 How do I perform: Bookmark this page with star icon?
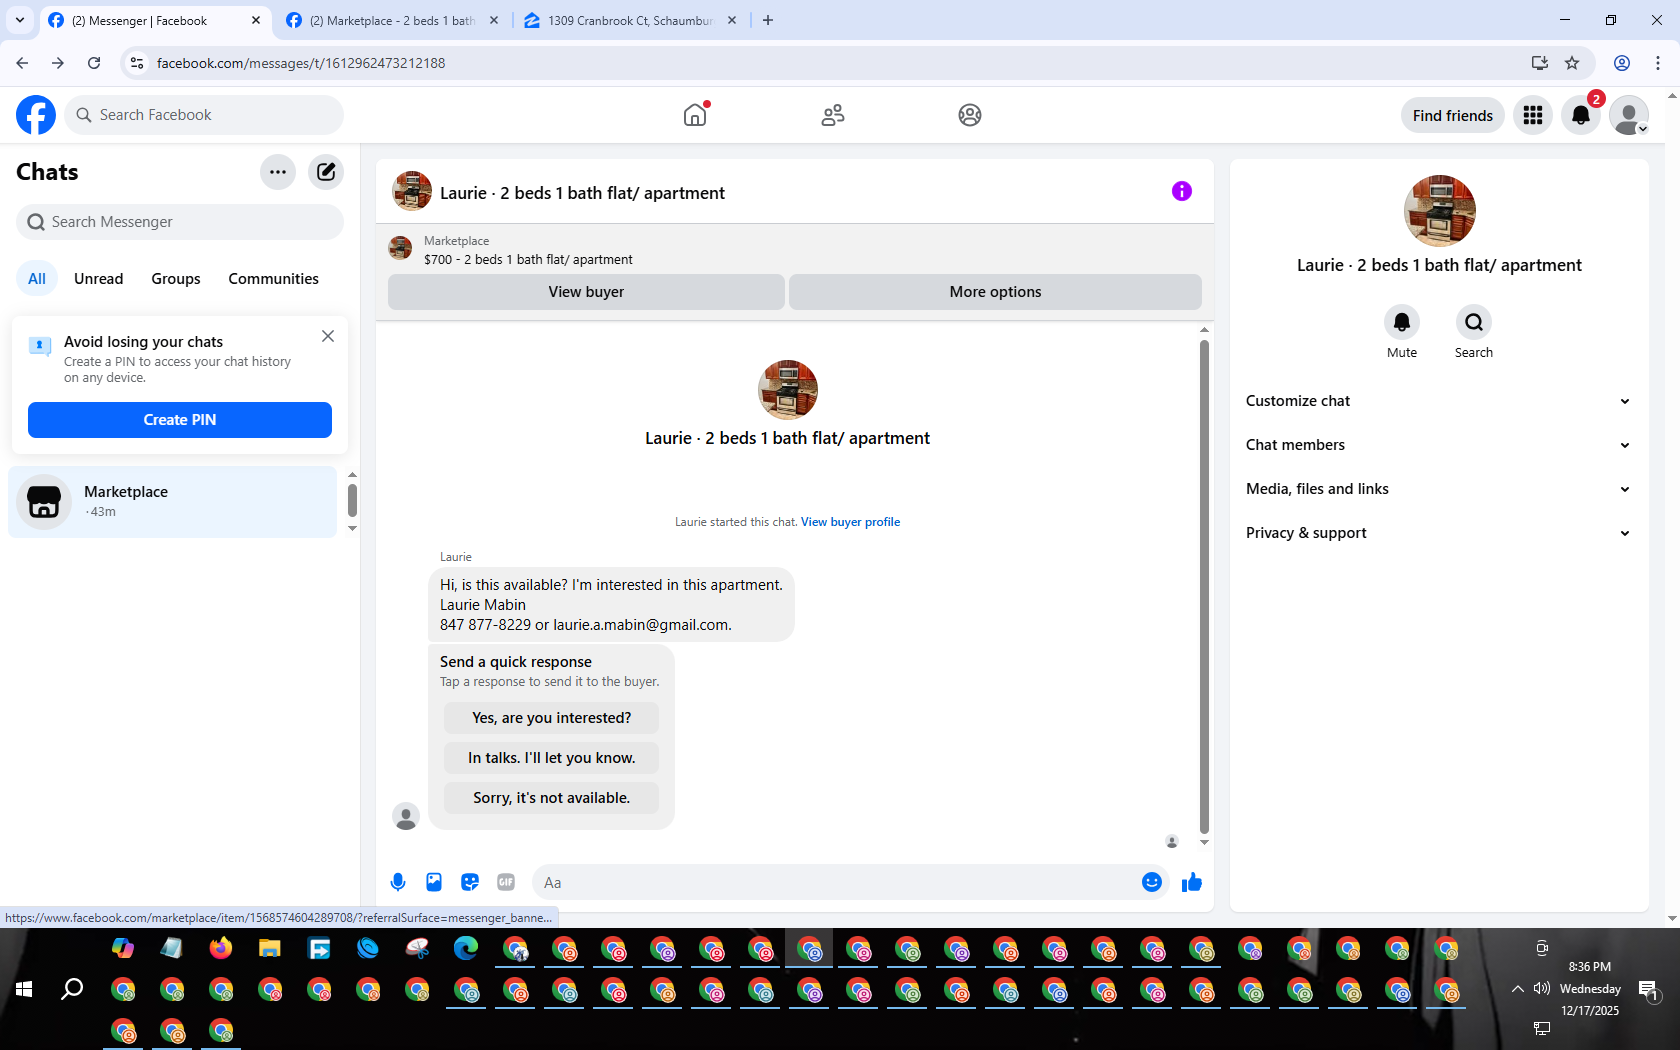tap(1572, 63)
